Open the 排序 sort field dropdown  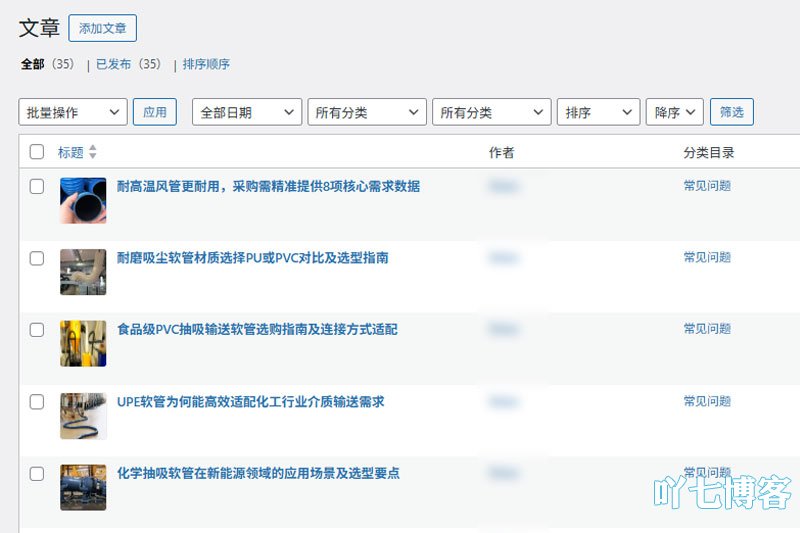tap(598, 112)
